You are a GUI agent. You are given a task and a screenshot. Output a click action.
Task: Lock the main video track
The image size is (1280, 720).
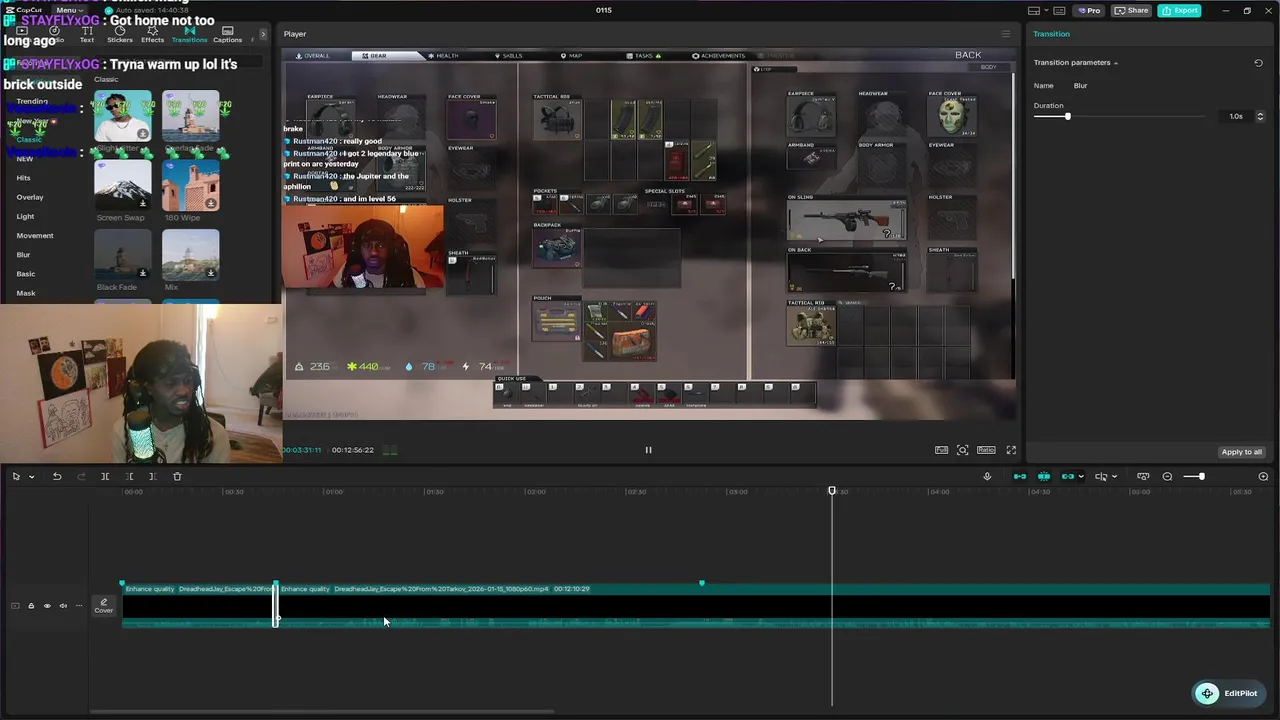point(31,606)
